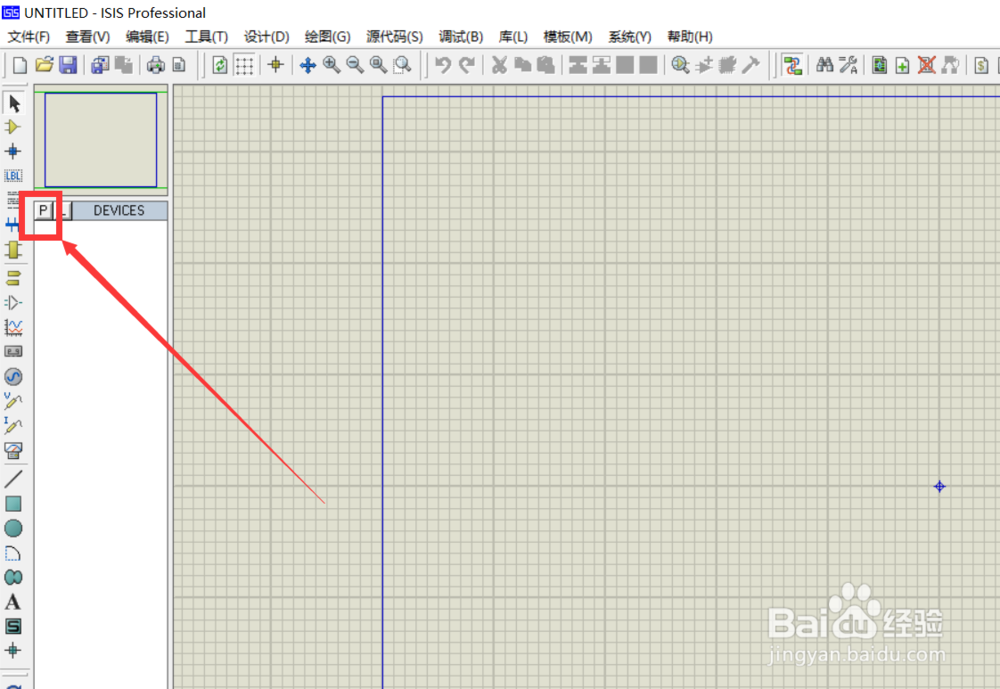Click the Block Move icon
Viewport: 1000px width, 689px height.
601,65
